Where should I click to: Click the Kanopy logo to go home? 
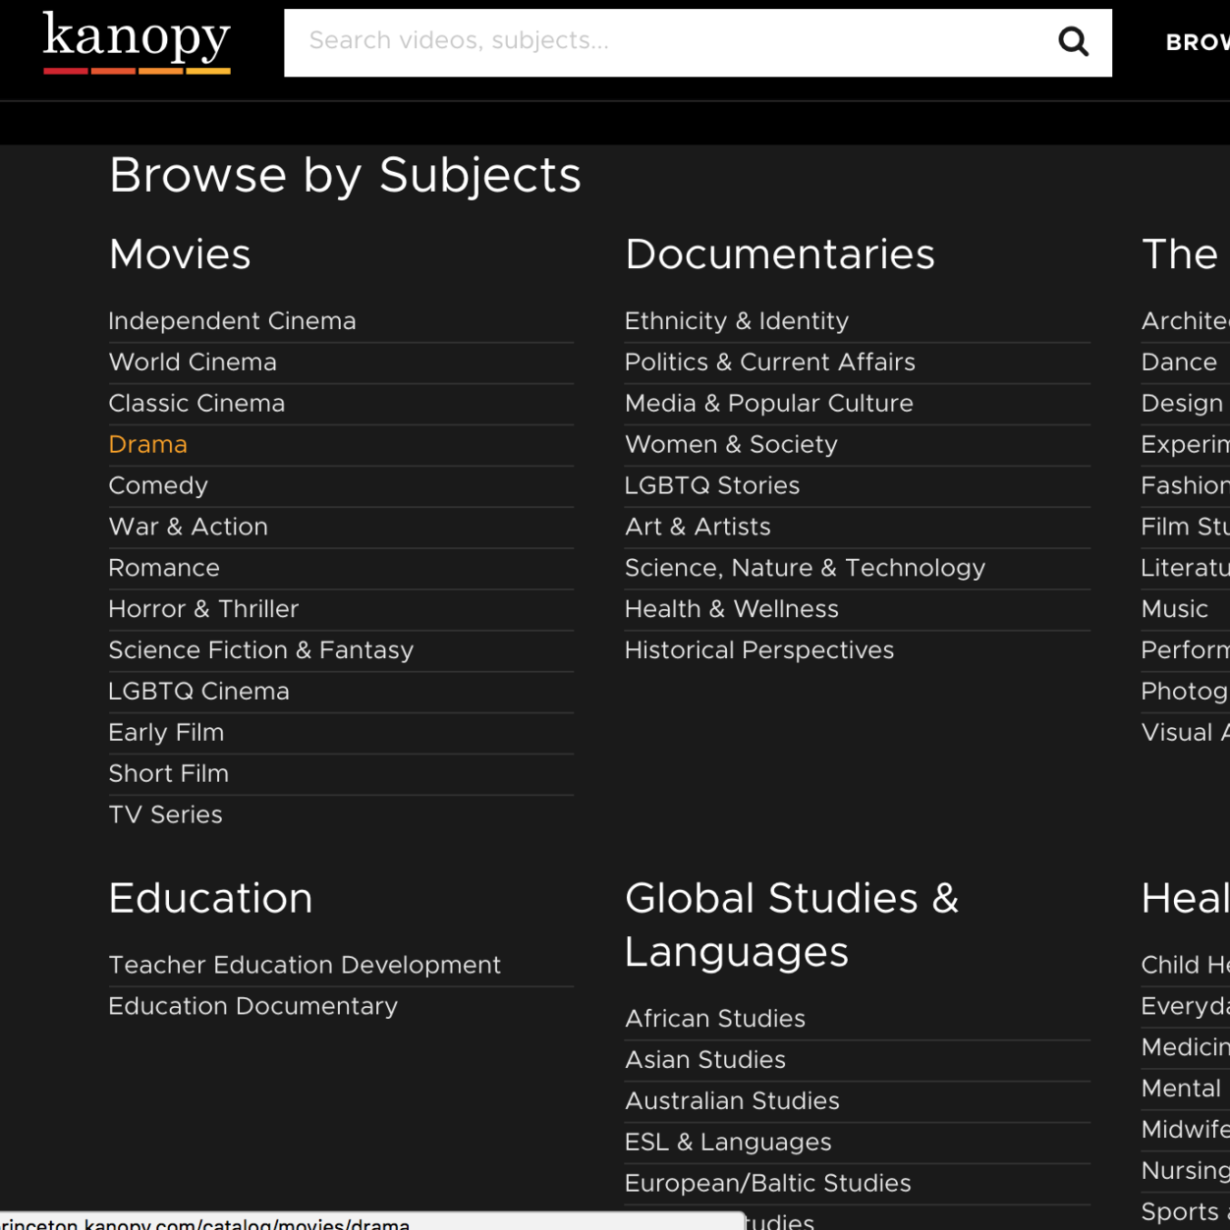pyautogui.click(x=136, y=41)
